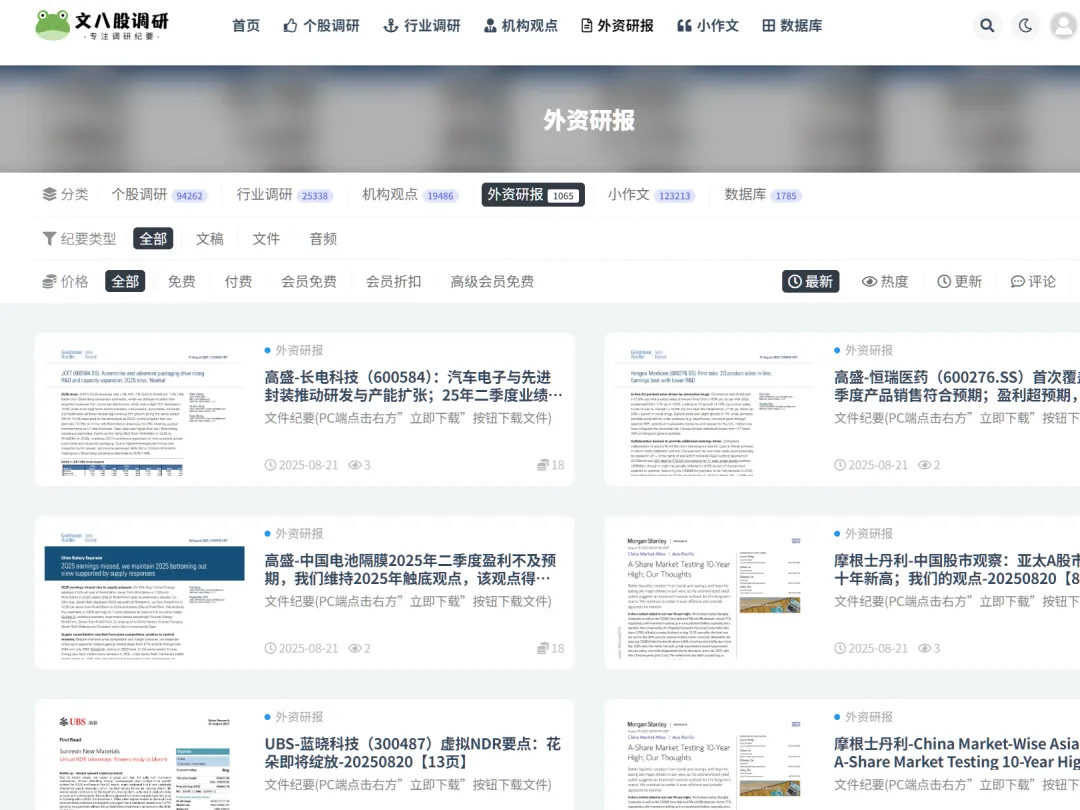Go to 首页 in navigation
The height and width of the screenshot is (810, 1080).
(x=246, y=25)
